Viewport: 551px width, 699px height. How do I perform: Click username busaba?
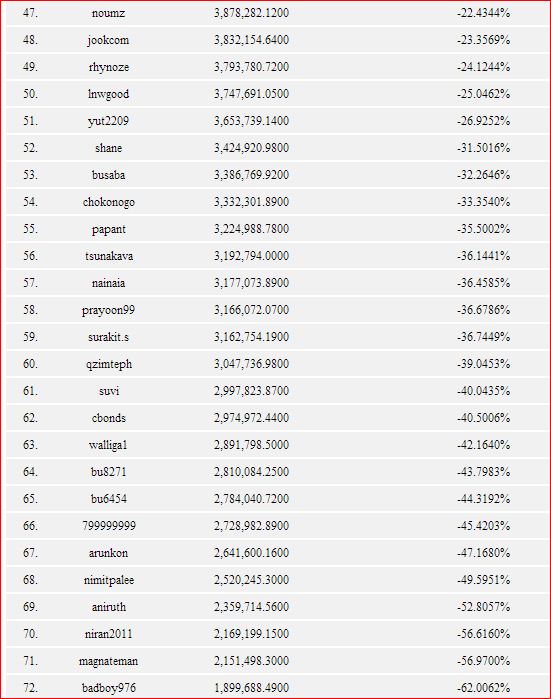[x=108, y=175]
